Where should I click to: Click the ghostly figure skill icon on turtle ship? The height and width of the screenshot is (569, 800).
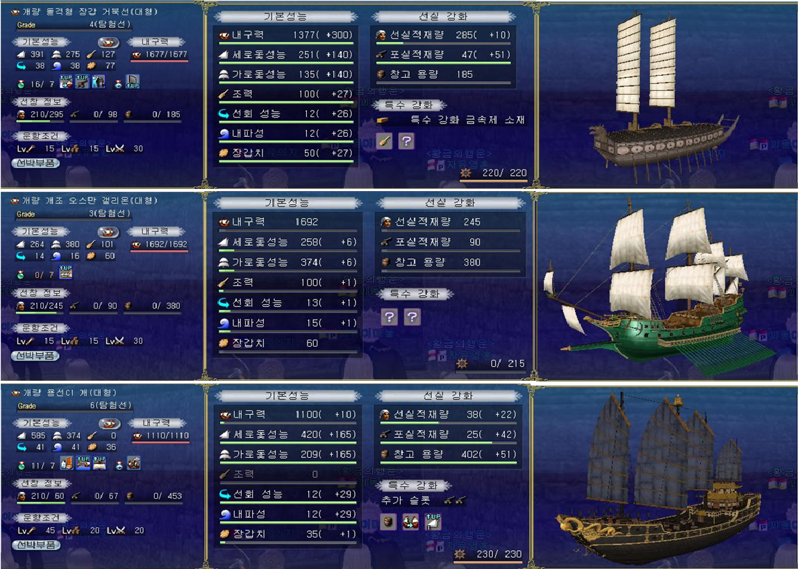[x=98, y=81]
